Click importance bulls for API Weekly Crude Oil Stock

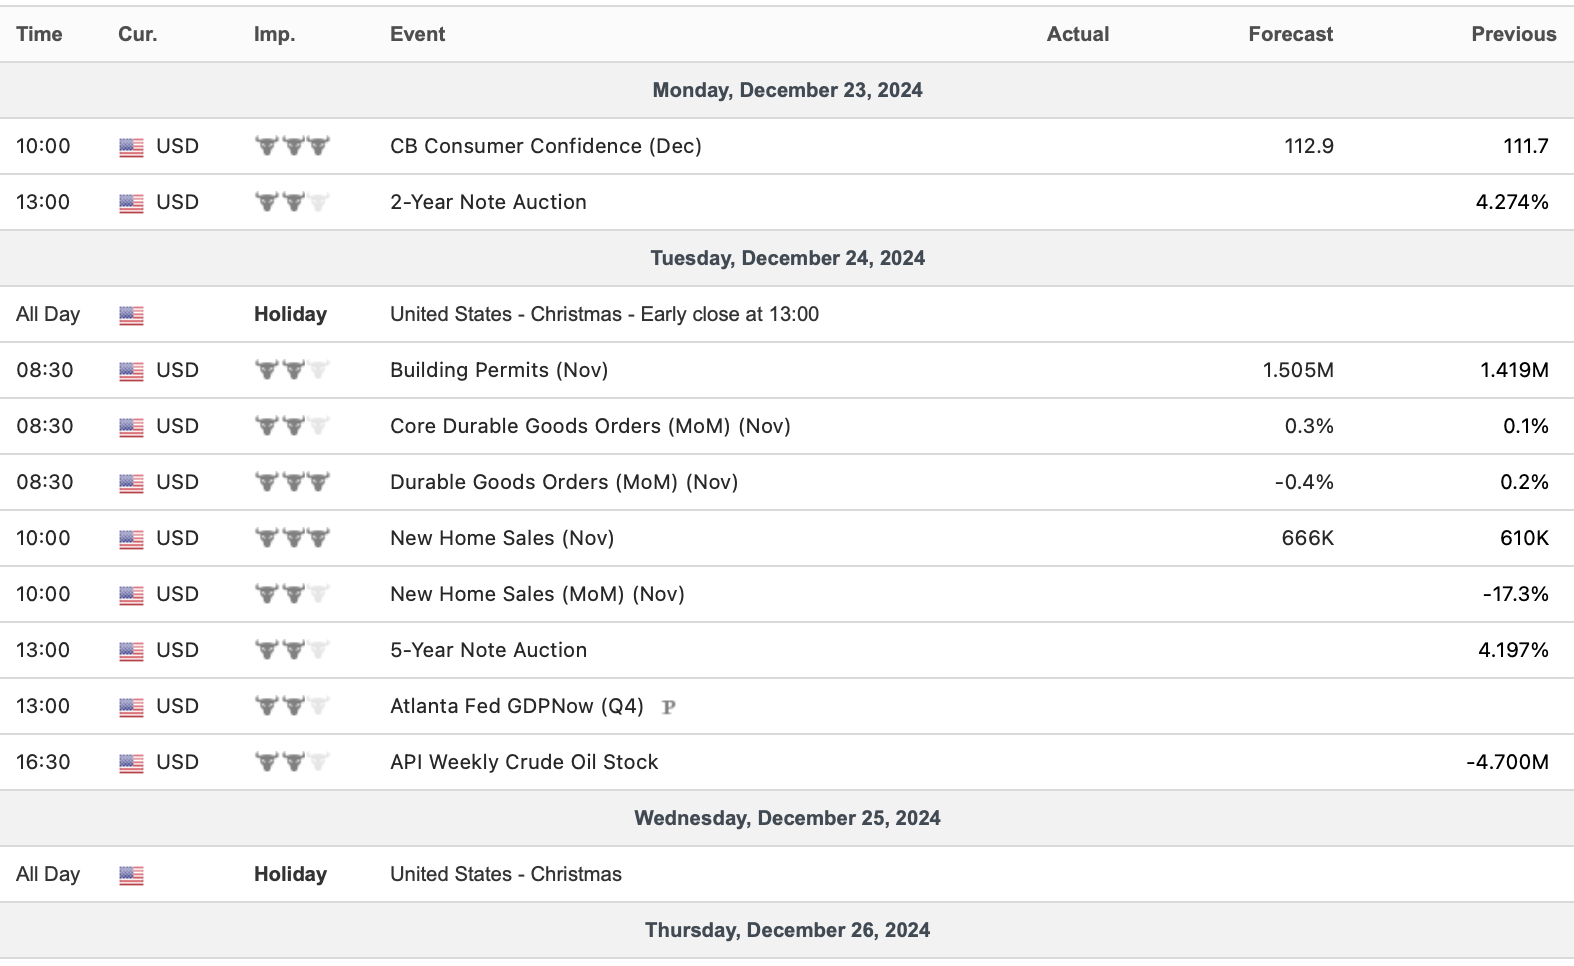tap(291, 762)
